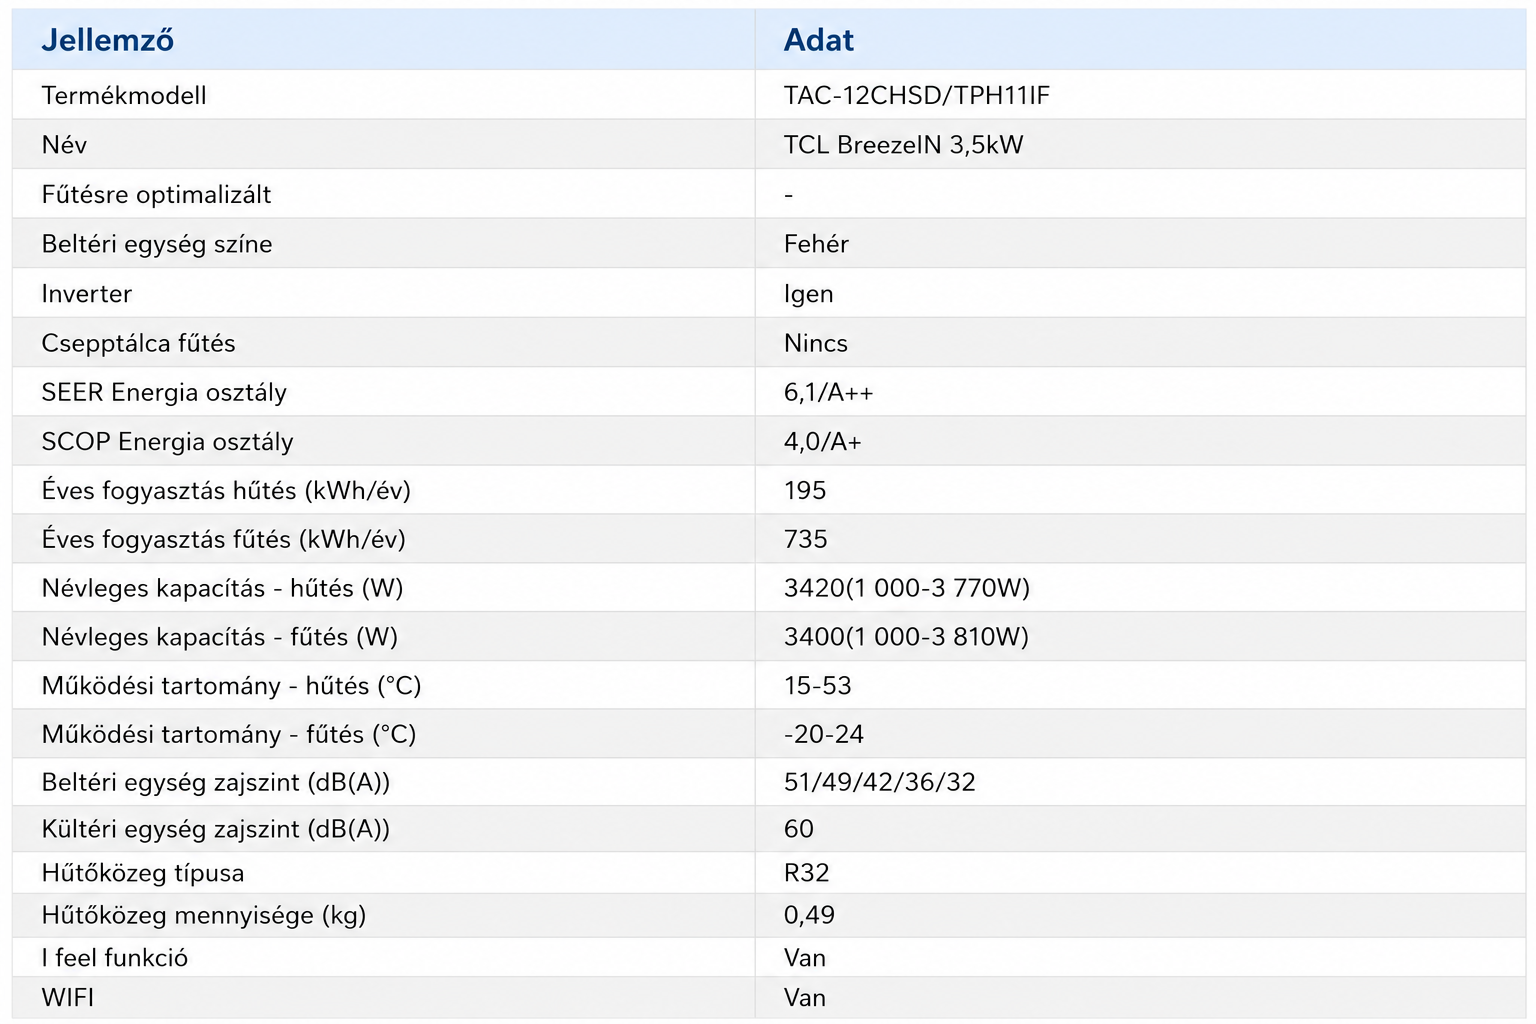Click the noise levels '51/49/42/36/32'

(879, 782)
